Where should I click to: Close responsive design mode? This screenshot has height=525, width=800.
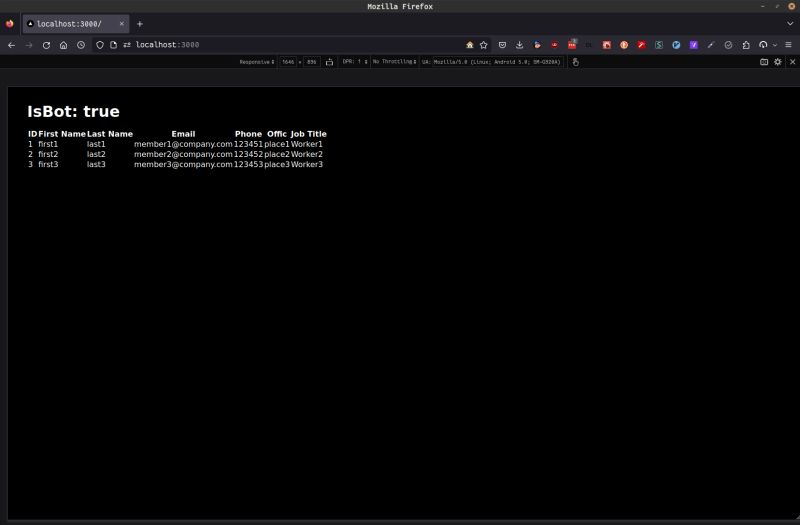[792, 62]
